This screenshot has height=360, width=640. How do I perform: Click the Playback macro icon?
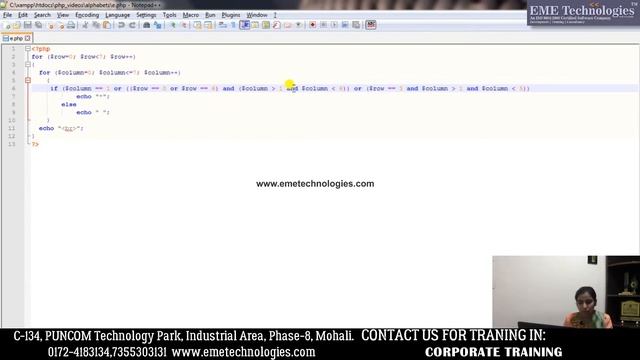click(334, 25)
